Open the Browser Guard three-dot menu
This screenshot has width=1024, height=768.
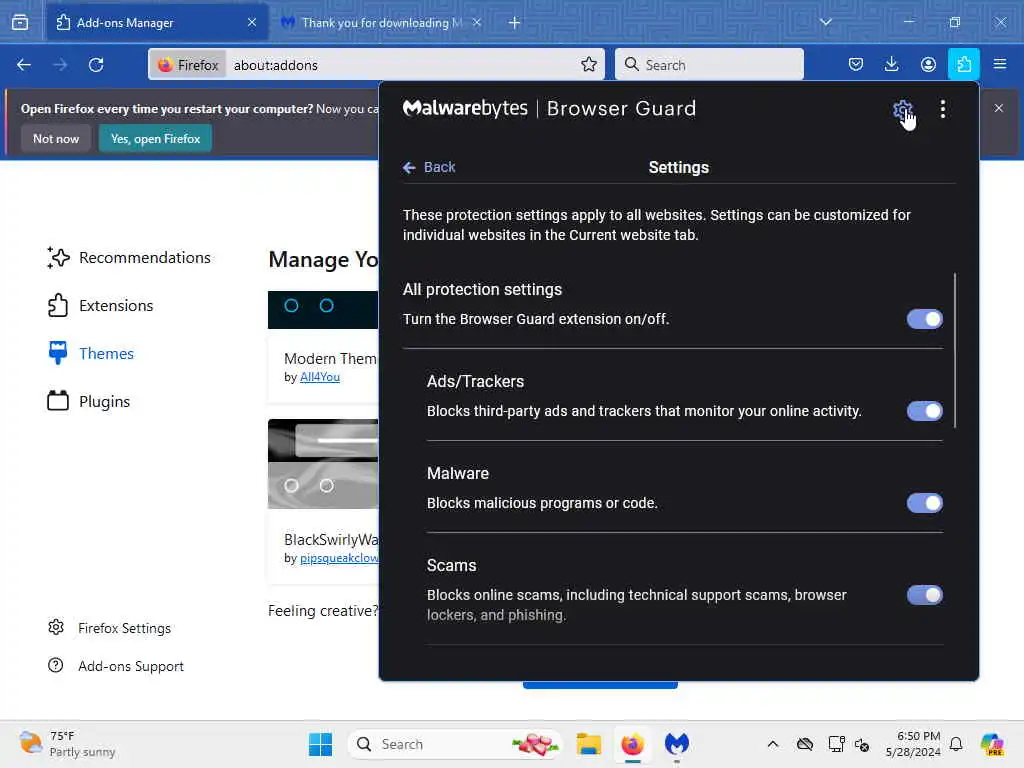pos(942,109)
